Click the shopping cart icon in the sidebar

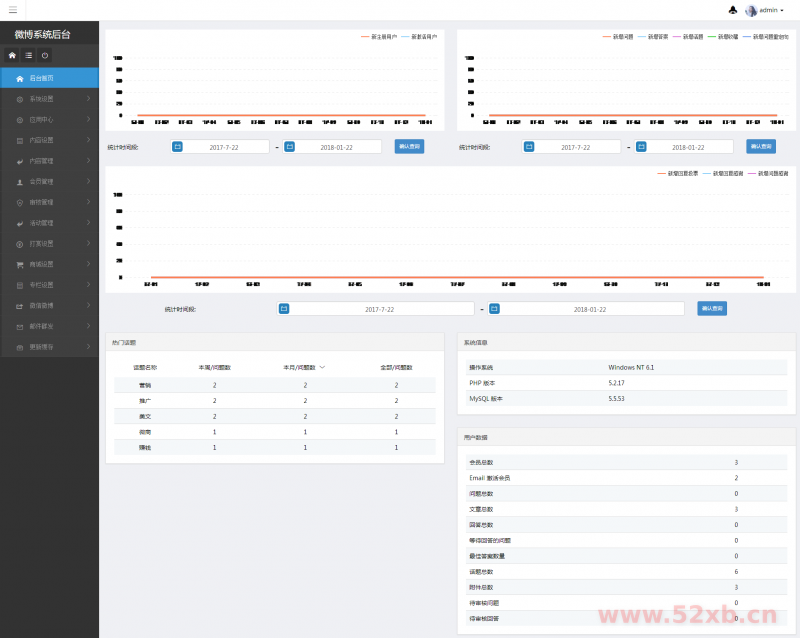click(x=20, y=264)
